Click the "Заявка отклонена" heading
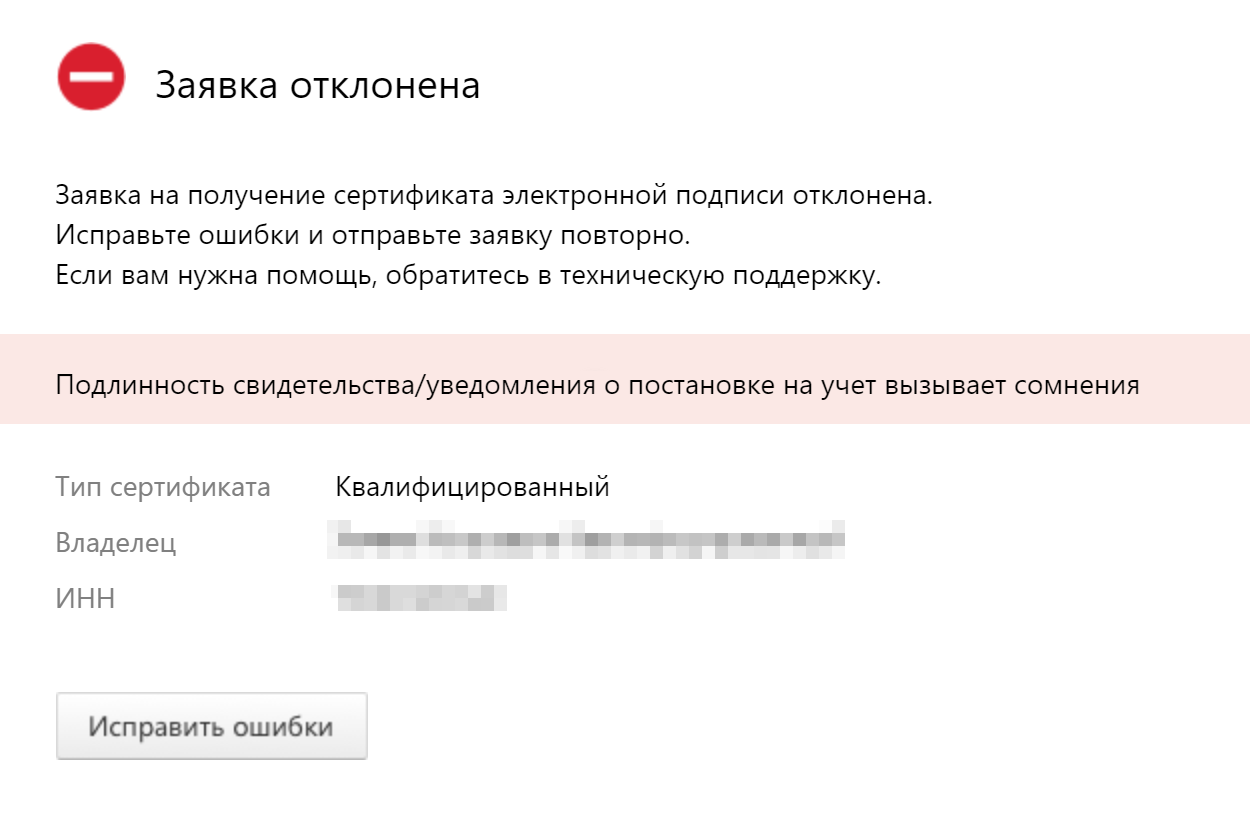This screenshot has height=830, width=1250. 318,86
